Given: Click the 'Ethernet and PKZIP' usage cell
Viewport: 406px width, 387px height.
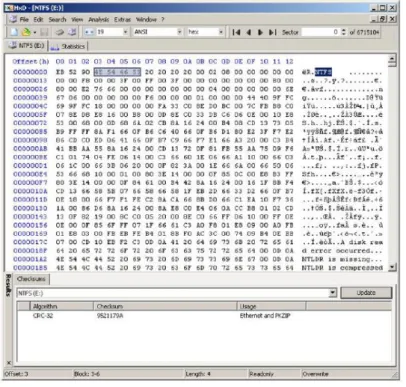Looking at the screenshot, I should pos(265,315).
